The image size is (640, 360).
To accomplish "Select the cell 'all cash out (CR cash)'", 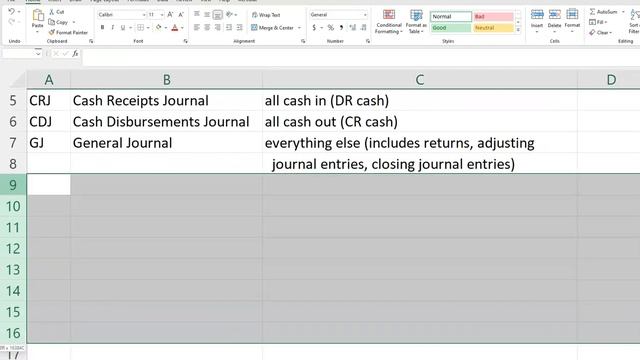I will pyautogui.click(x=420, y=122).
